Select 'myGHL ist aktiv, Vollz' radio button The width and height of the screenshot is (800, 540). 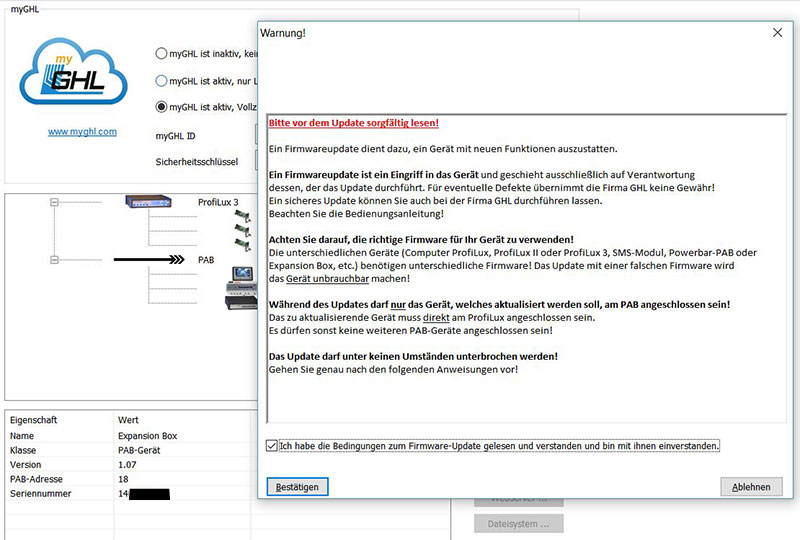161,107
